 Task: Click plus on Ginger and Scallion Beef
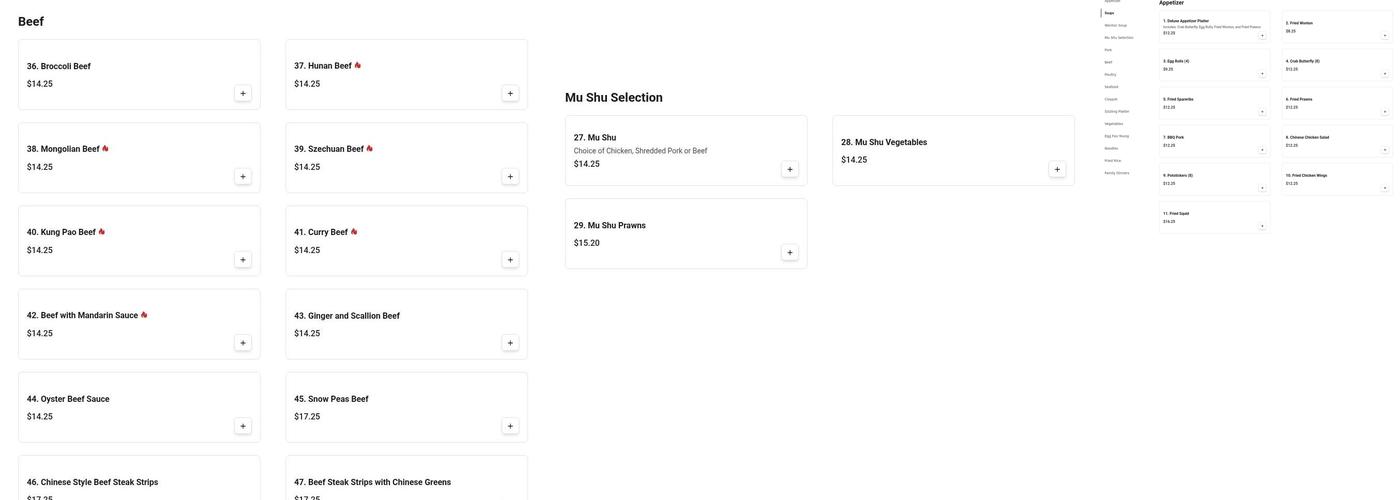coord(510,343)
